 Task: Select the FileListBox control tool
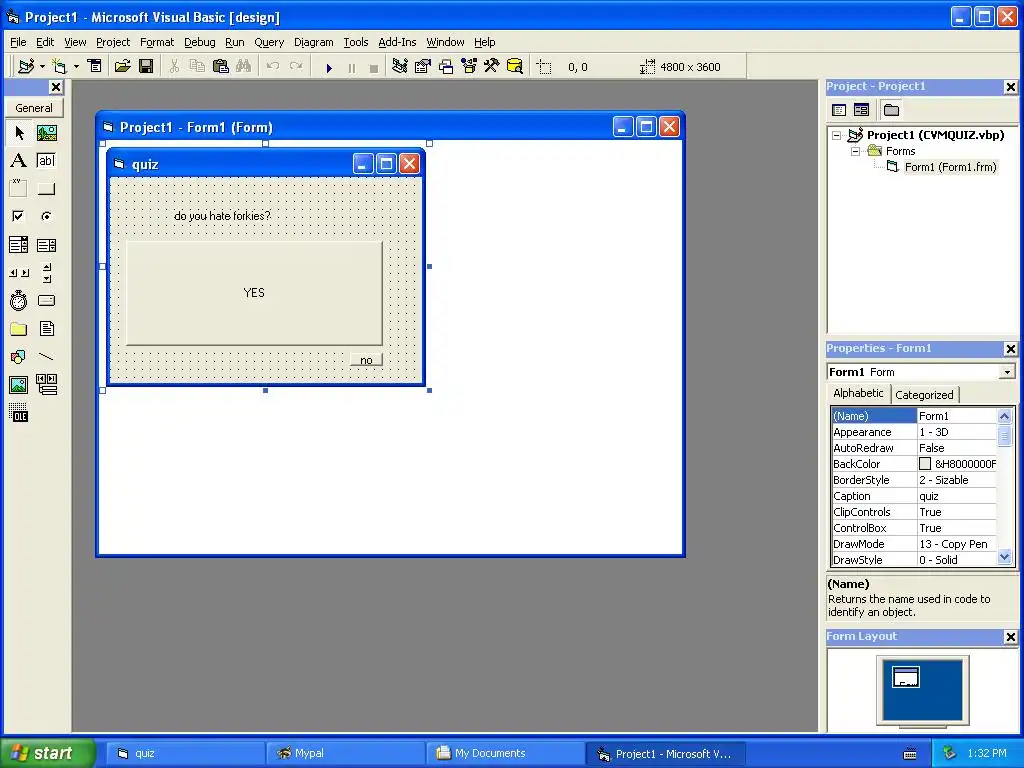pos(46,328)
